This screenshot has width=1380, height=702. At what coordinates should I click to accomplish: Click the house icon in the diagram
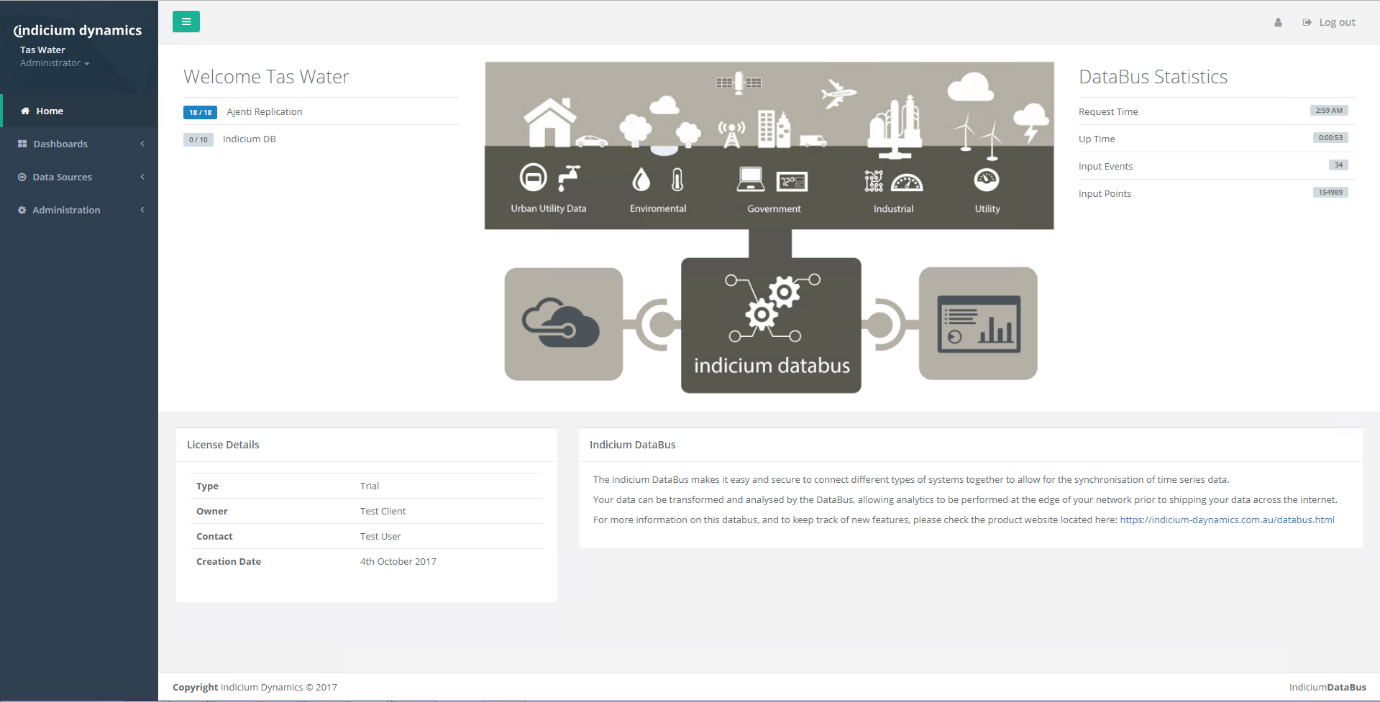(549, 122)
